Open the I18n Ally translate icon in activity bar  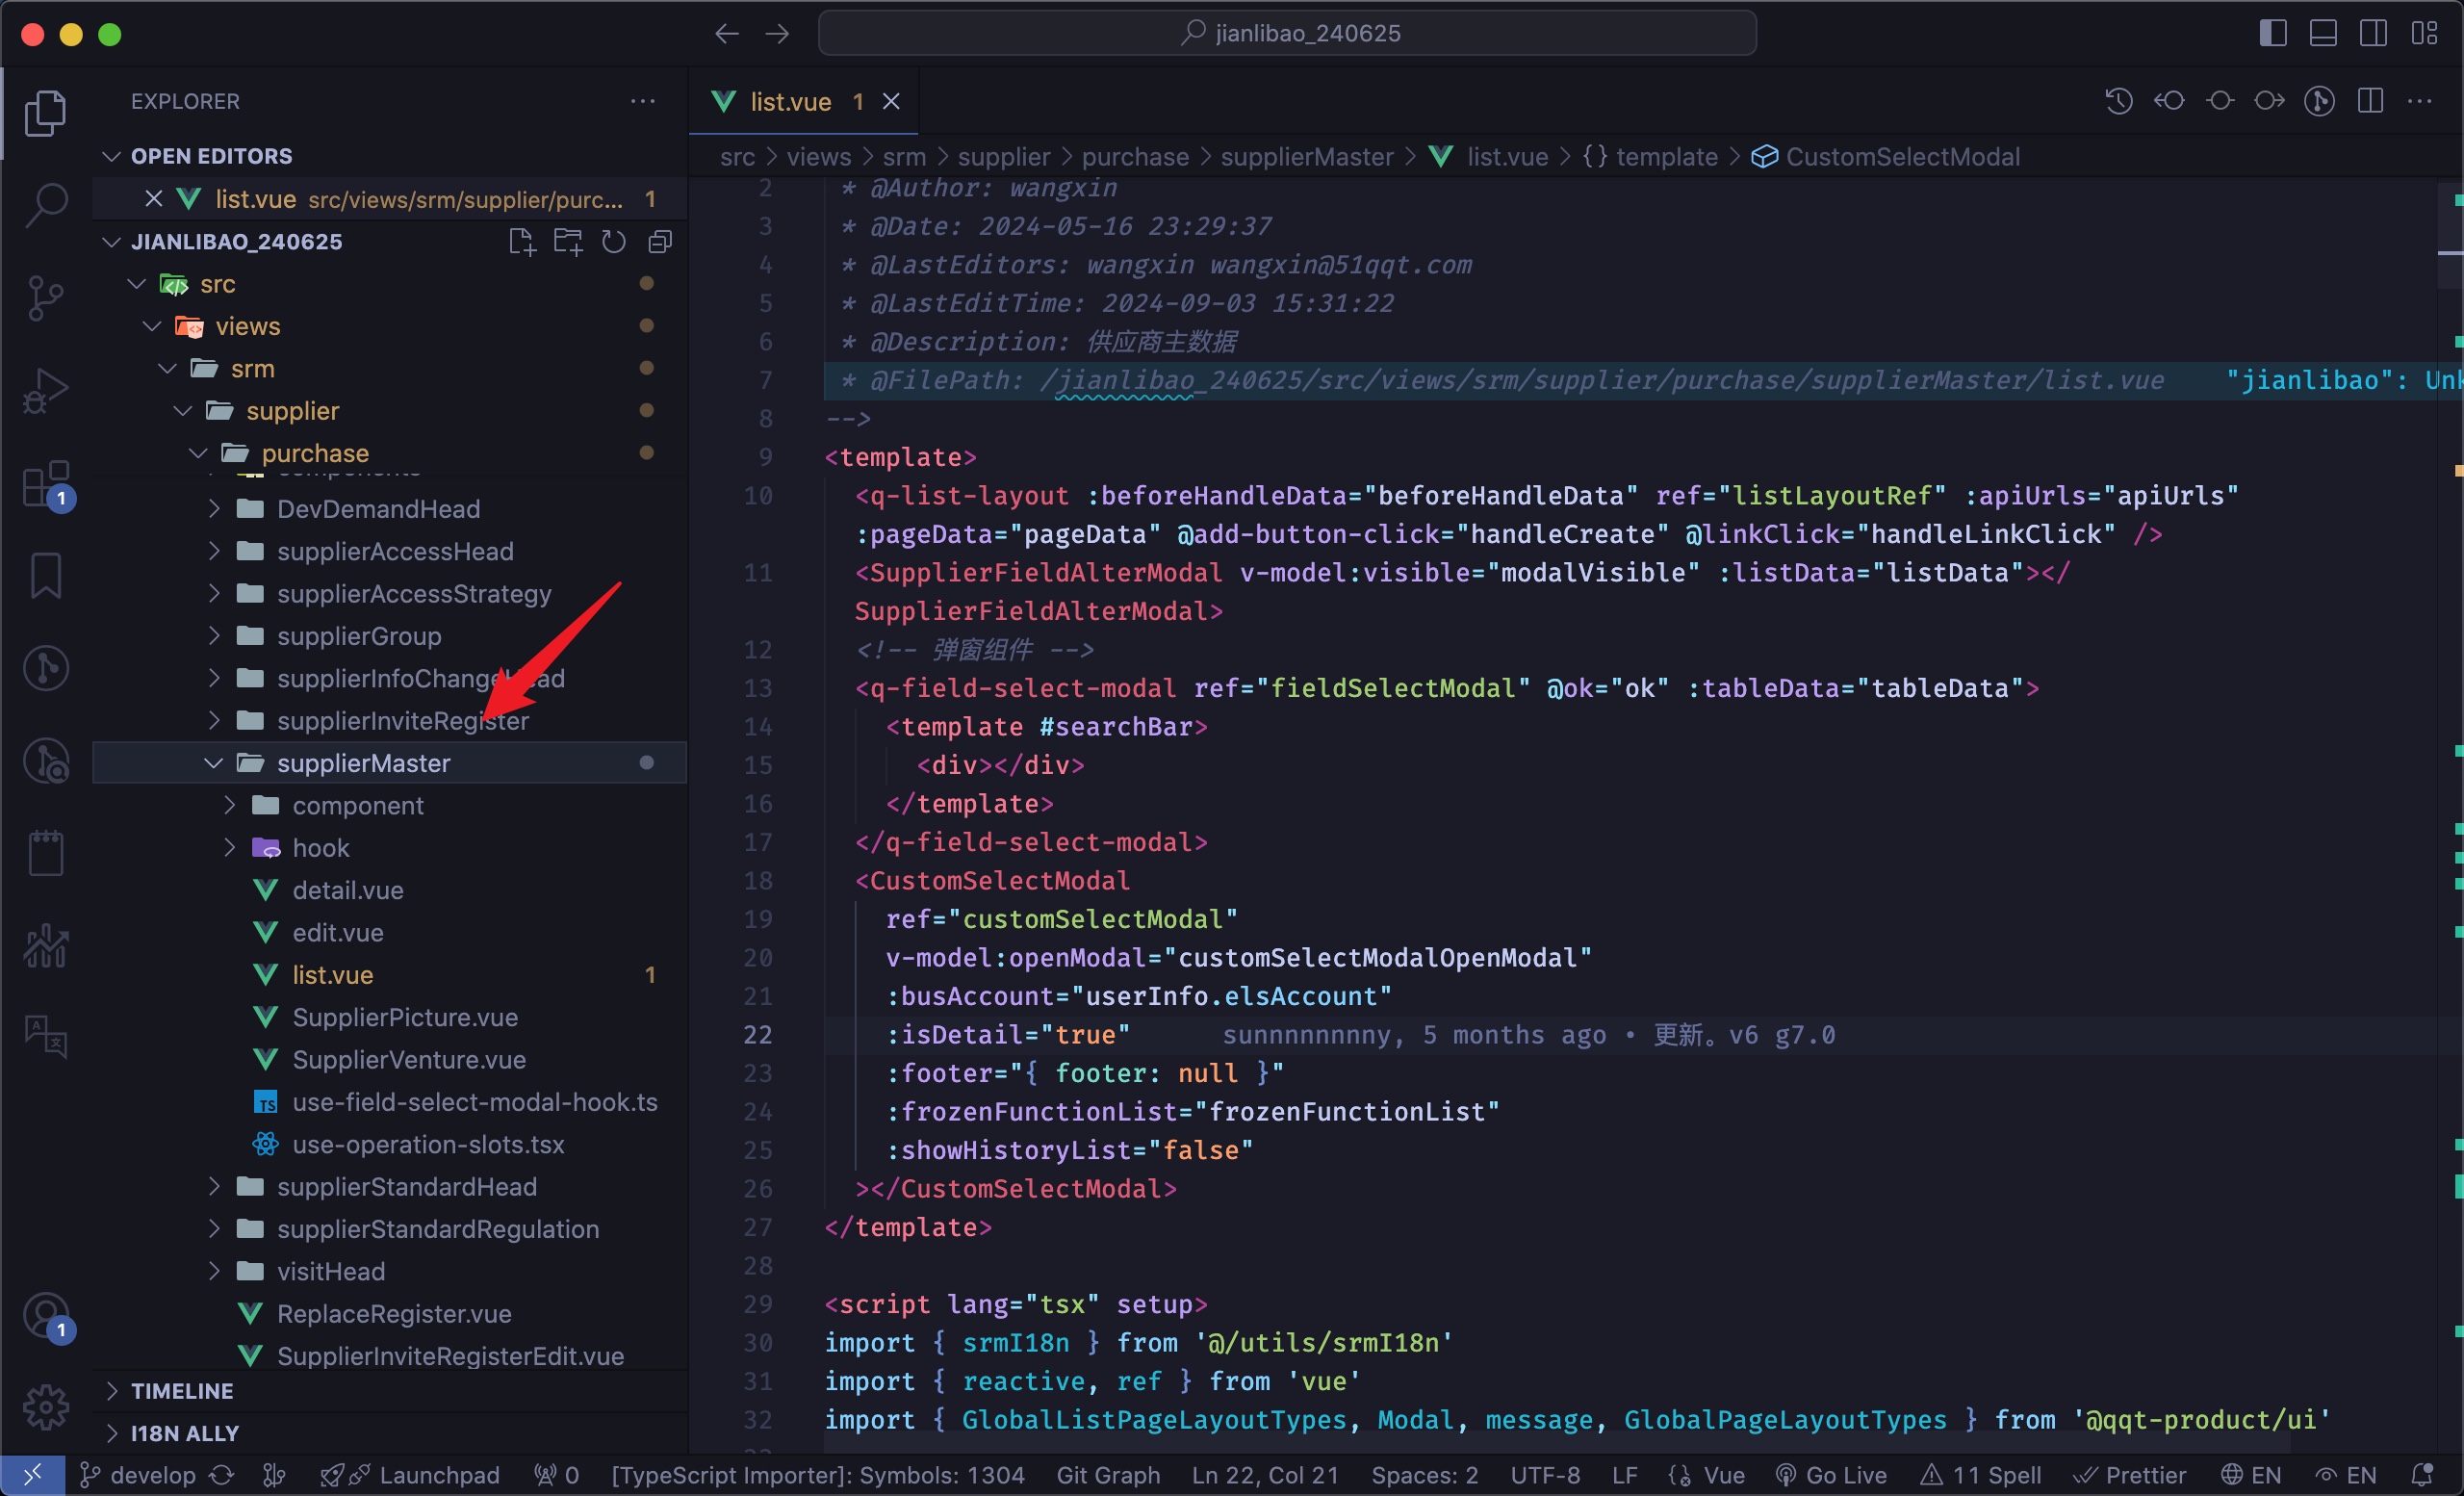pyautogui.click(x=45, y=1037)
